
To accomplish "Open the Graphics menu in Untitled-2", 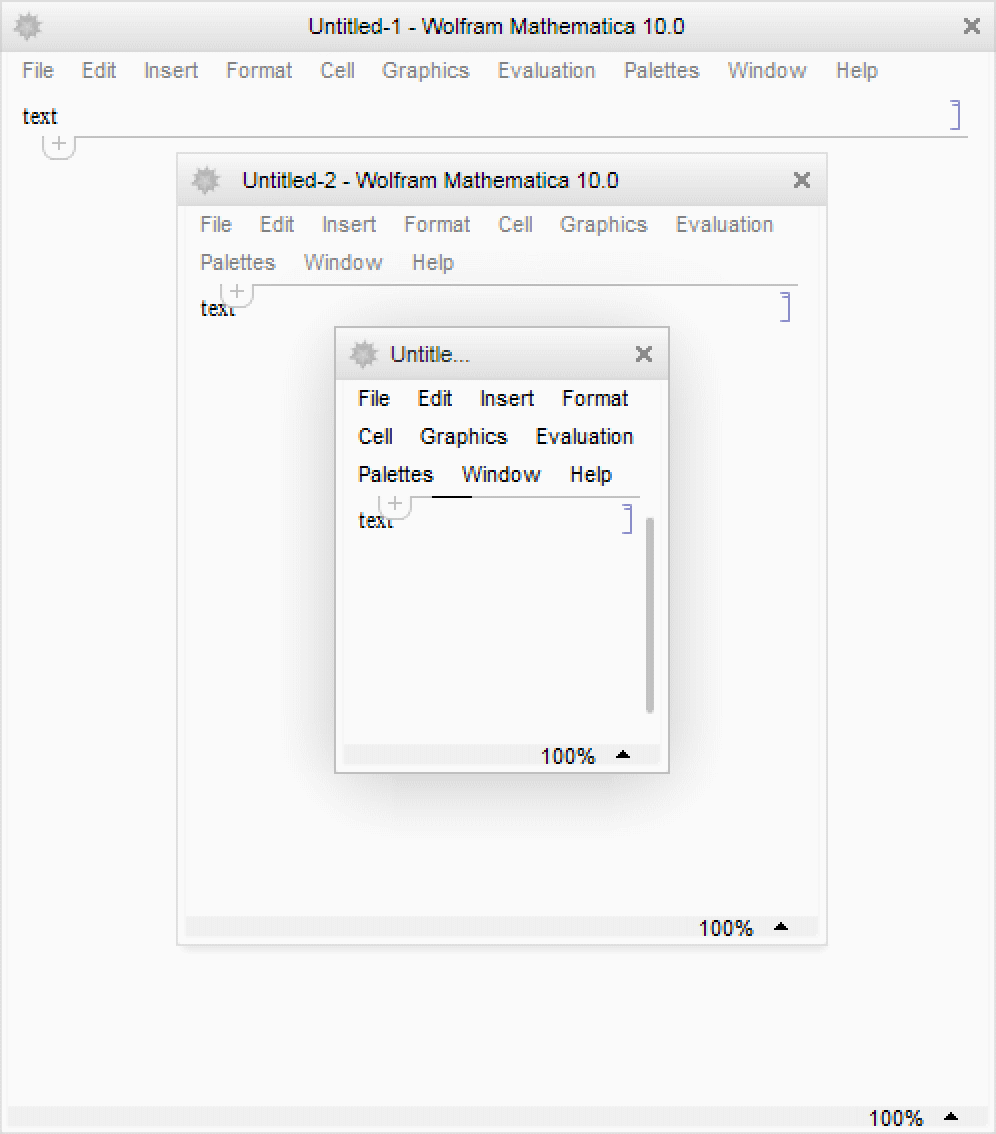I will point(603,225).
